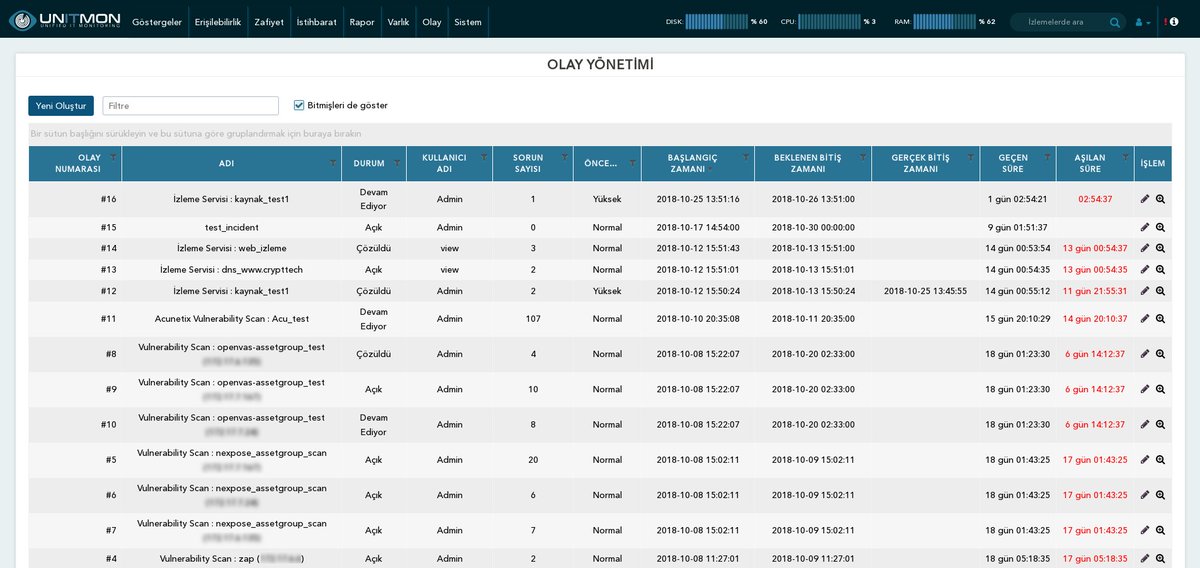The height and width of the screenshot is (568, 1200).
Task: Click the info alert icon in the top bar
Action: pos(1174,22)
